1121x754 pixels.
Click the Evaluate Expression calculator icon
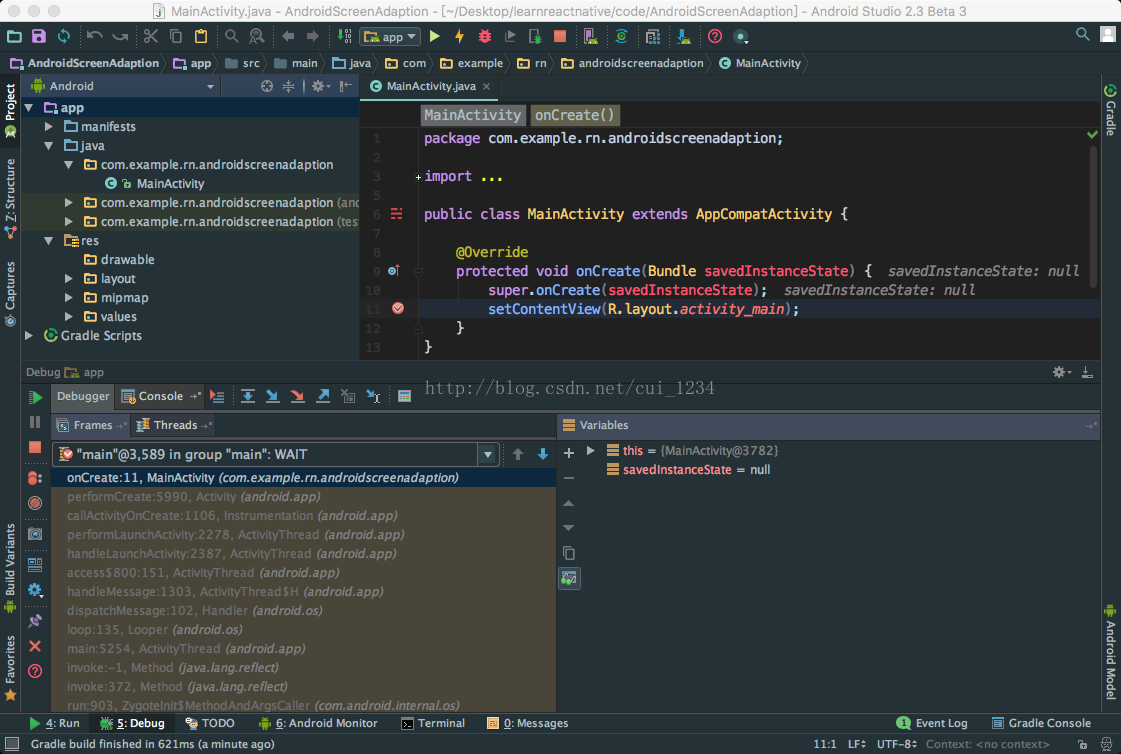tap(404, 396)
